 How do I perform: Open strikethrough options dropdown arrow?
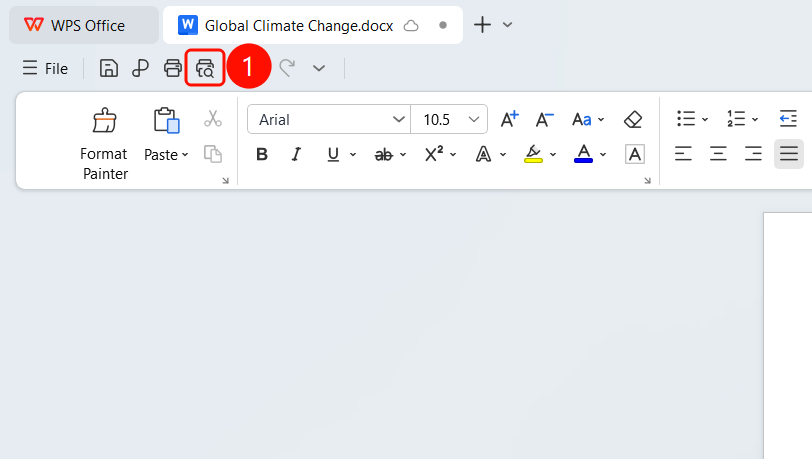coord(403,154)
